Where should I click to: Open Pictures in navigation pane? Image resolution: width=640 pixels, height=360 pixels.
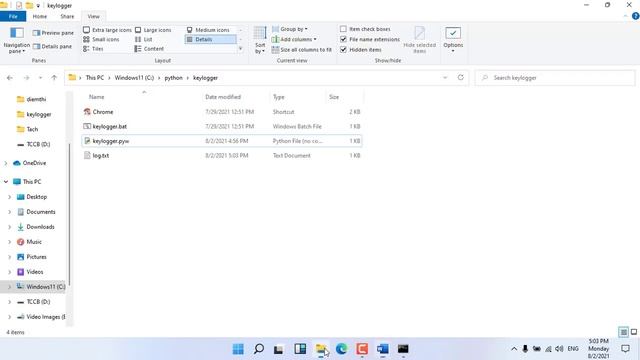coord(32,257)
